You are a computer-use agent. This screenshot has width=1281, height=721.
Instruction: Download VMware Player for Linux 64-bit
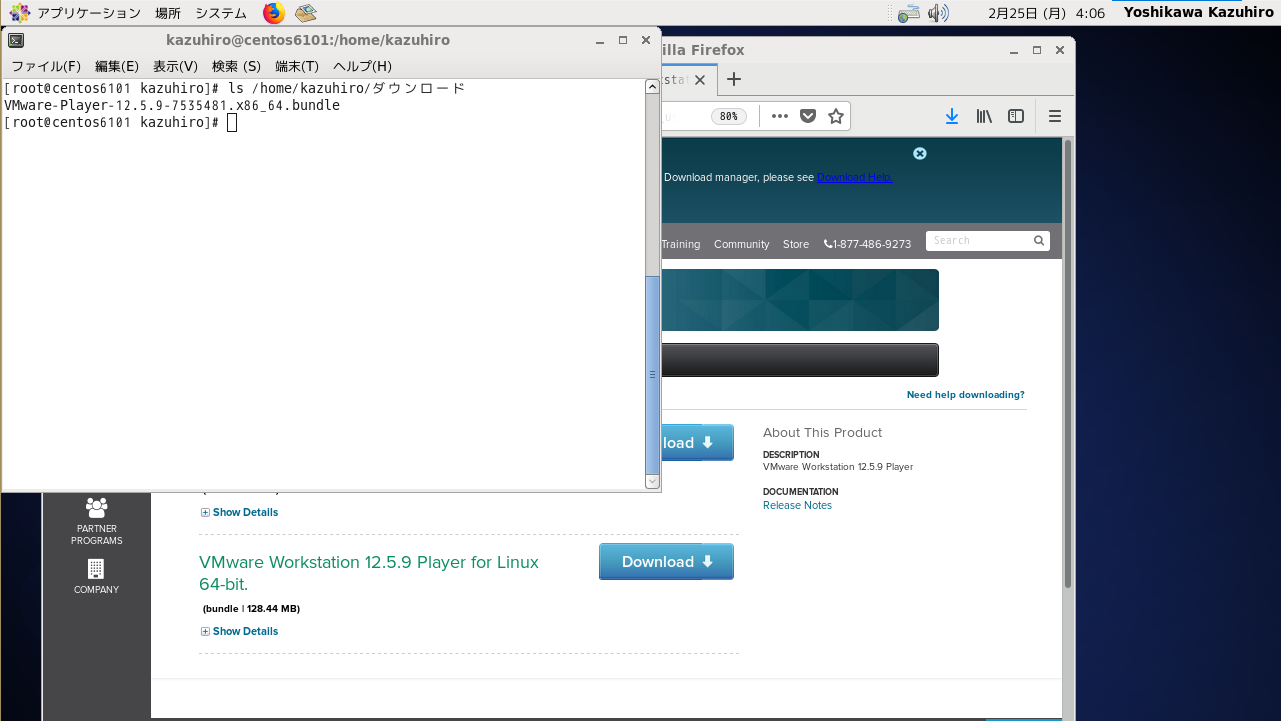[666, 562]
